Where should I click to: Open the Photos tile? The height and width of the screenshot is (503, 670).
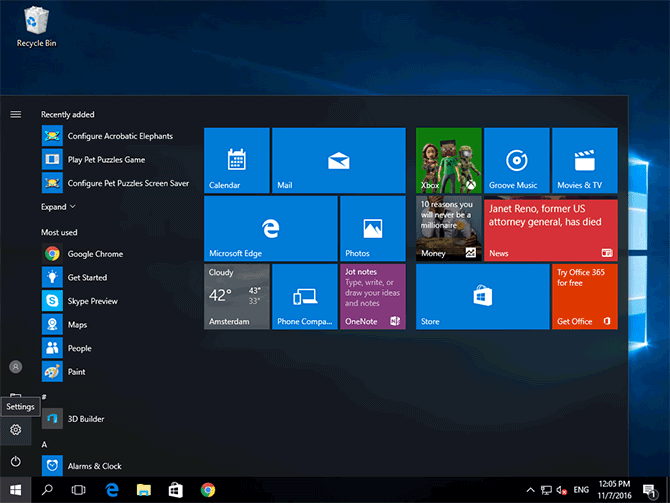[x=373, y=229]
